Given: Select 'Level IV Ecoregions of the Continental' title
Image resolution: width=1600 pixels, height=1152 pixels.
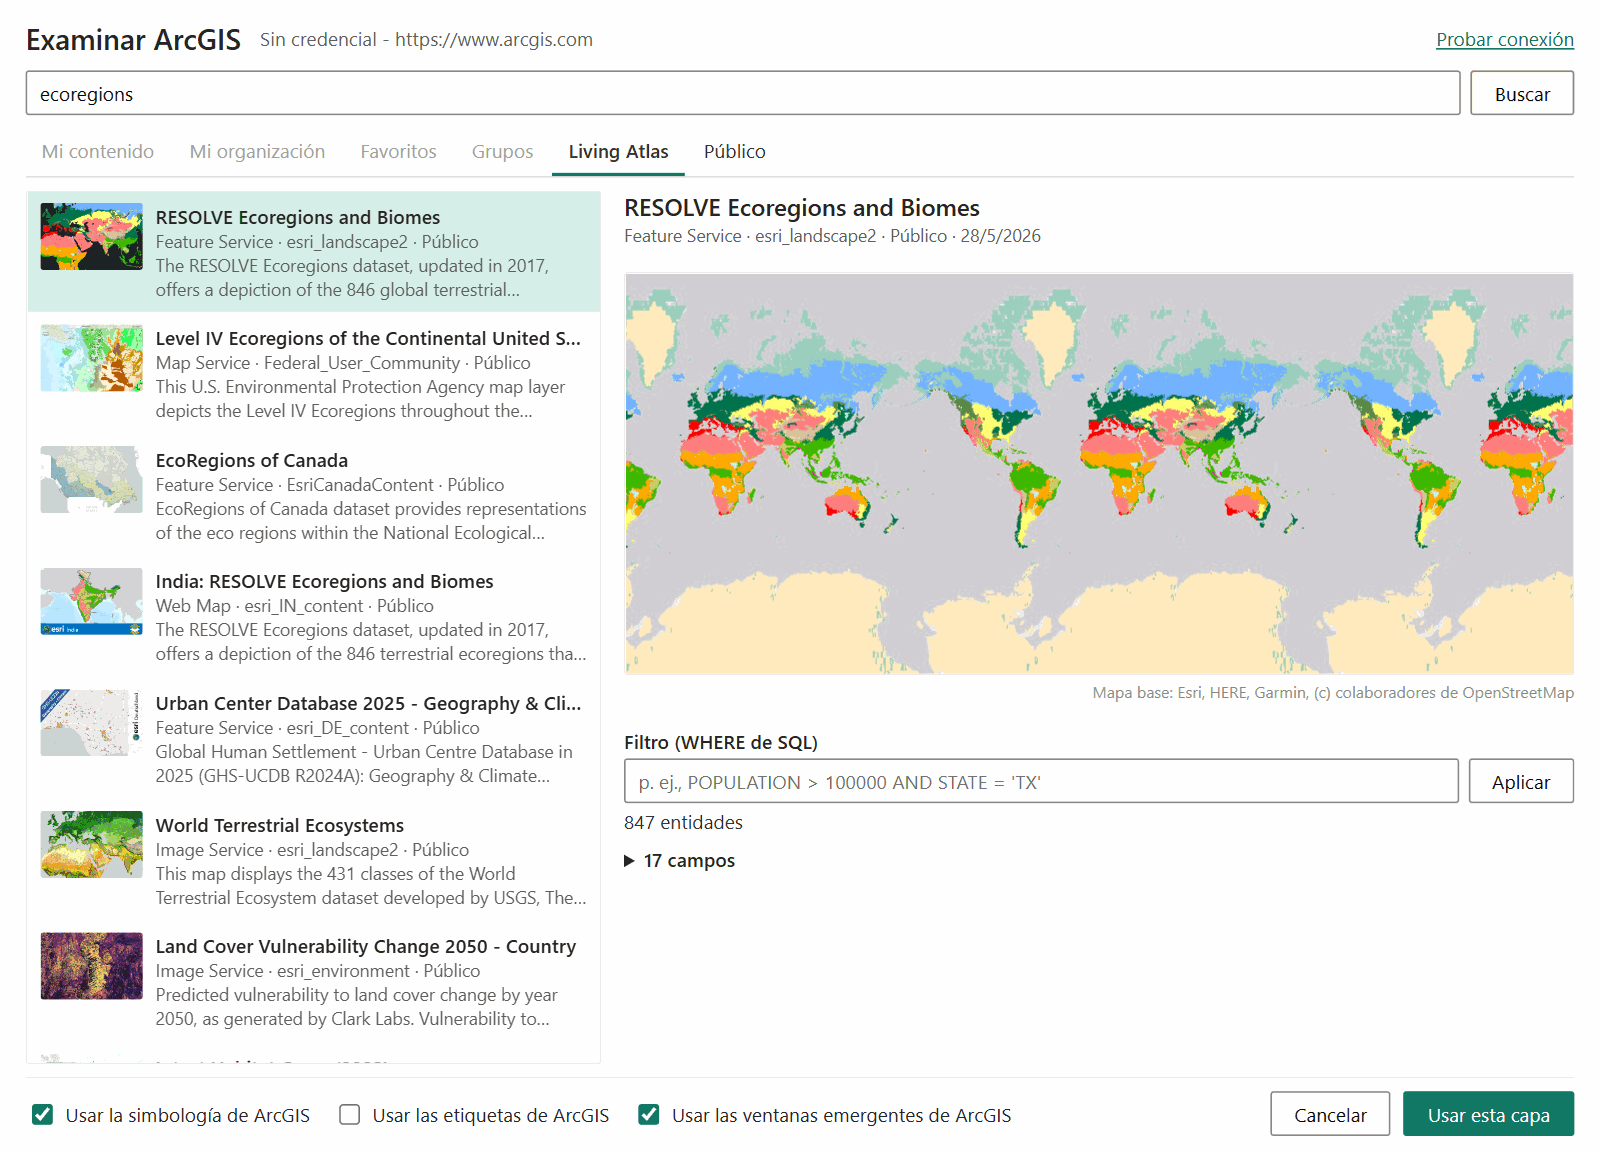Looking at the screenshot, I should (x=368, y=339).
